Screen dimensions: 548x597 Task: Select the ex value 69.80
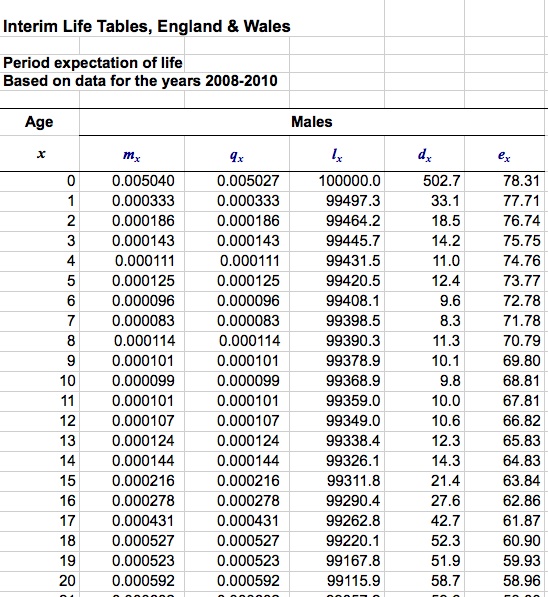pos(521,361)
